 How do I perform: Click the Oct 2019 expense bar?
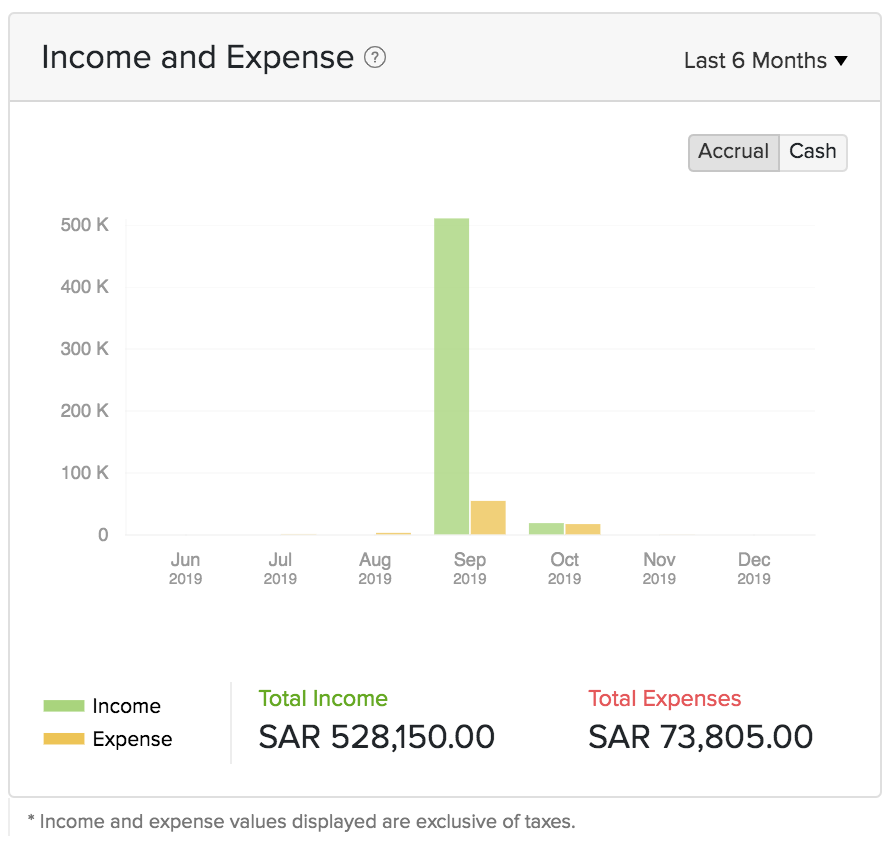(583, 529)
